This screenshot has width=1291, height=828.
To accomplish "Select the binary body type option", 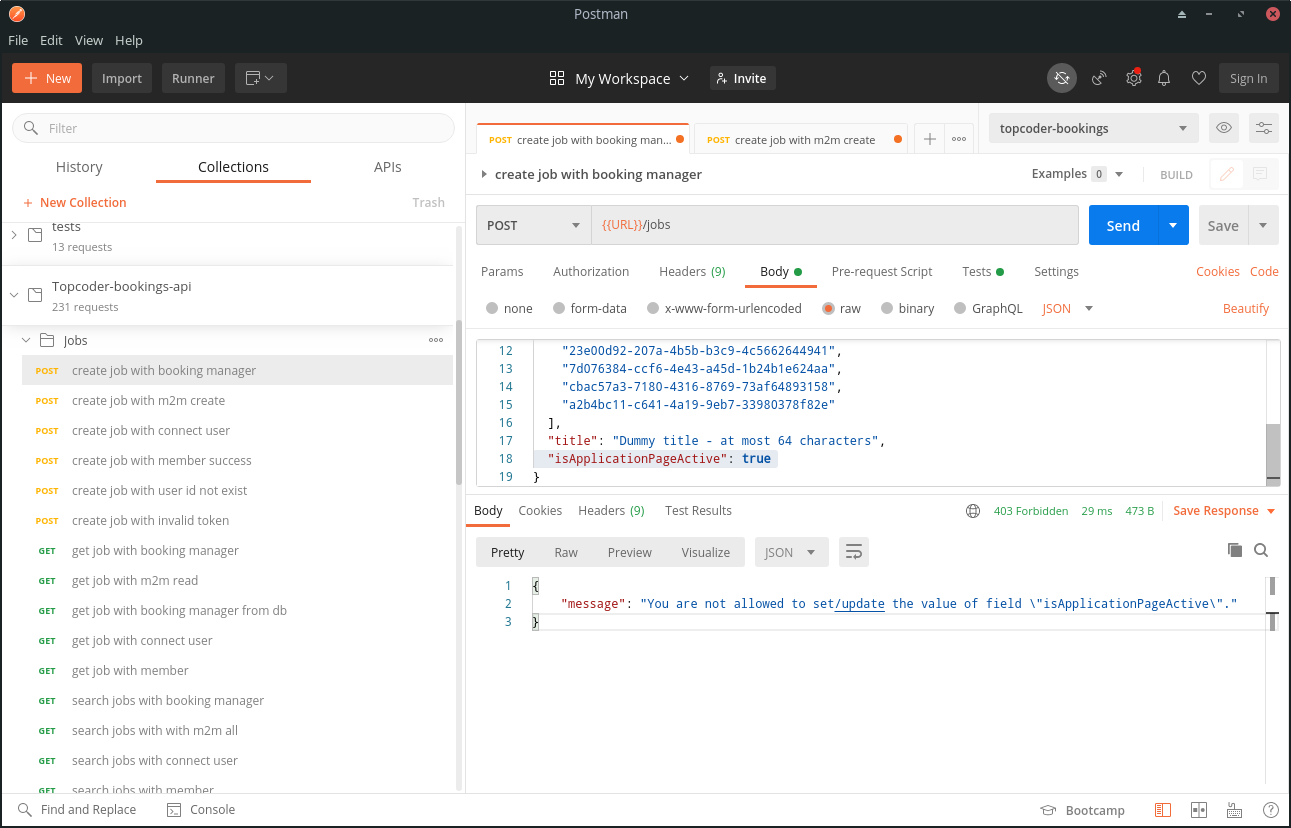I will coord(887,309).
